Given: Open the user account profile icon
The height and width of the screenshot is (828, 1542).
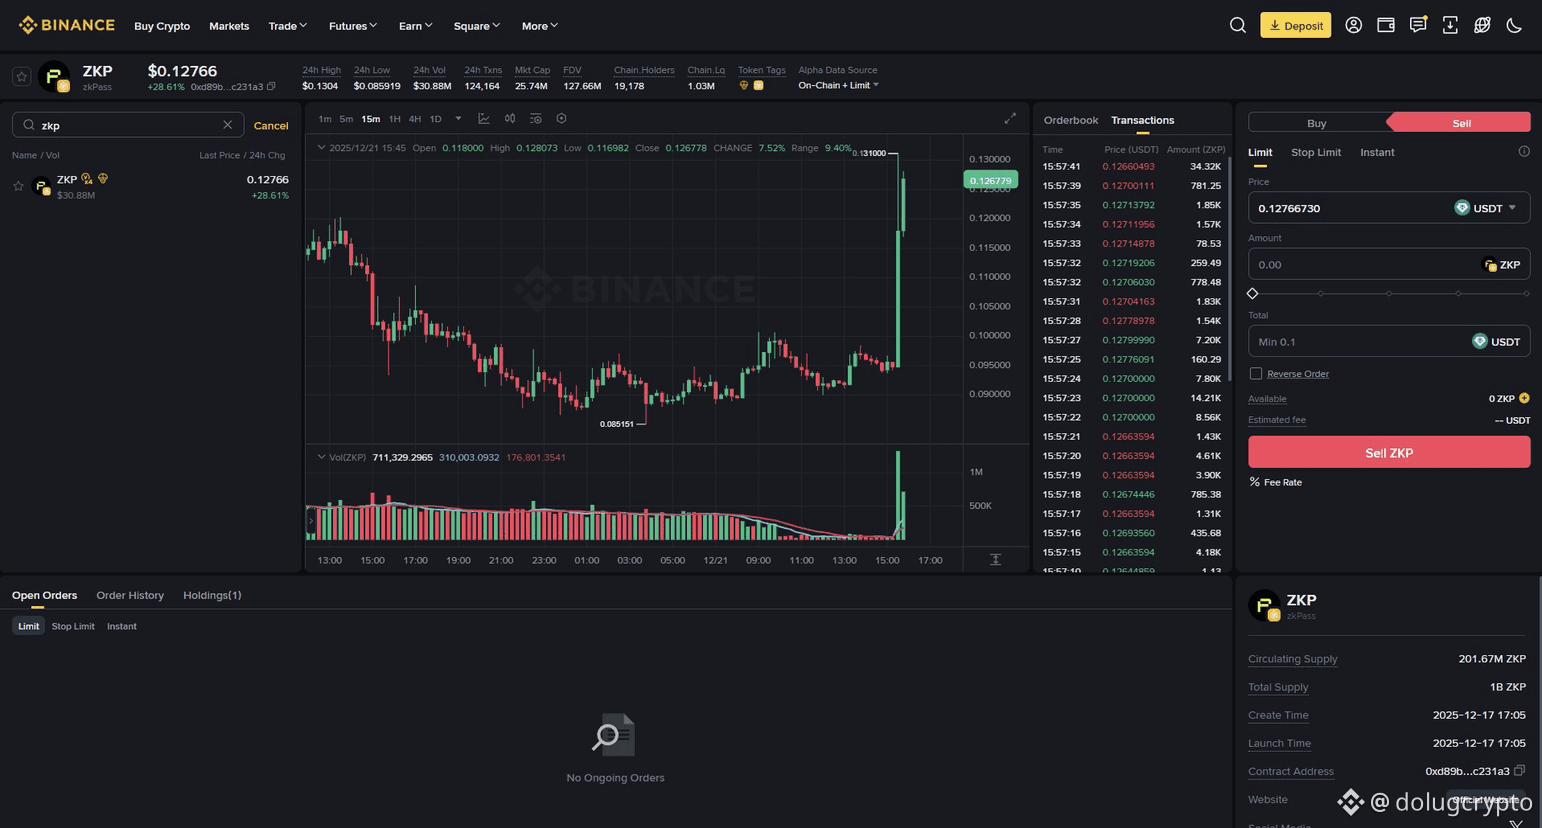Looking at the screenshot, I should (x=1353, y=25).
